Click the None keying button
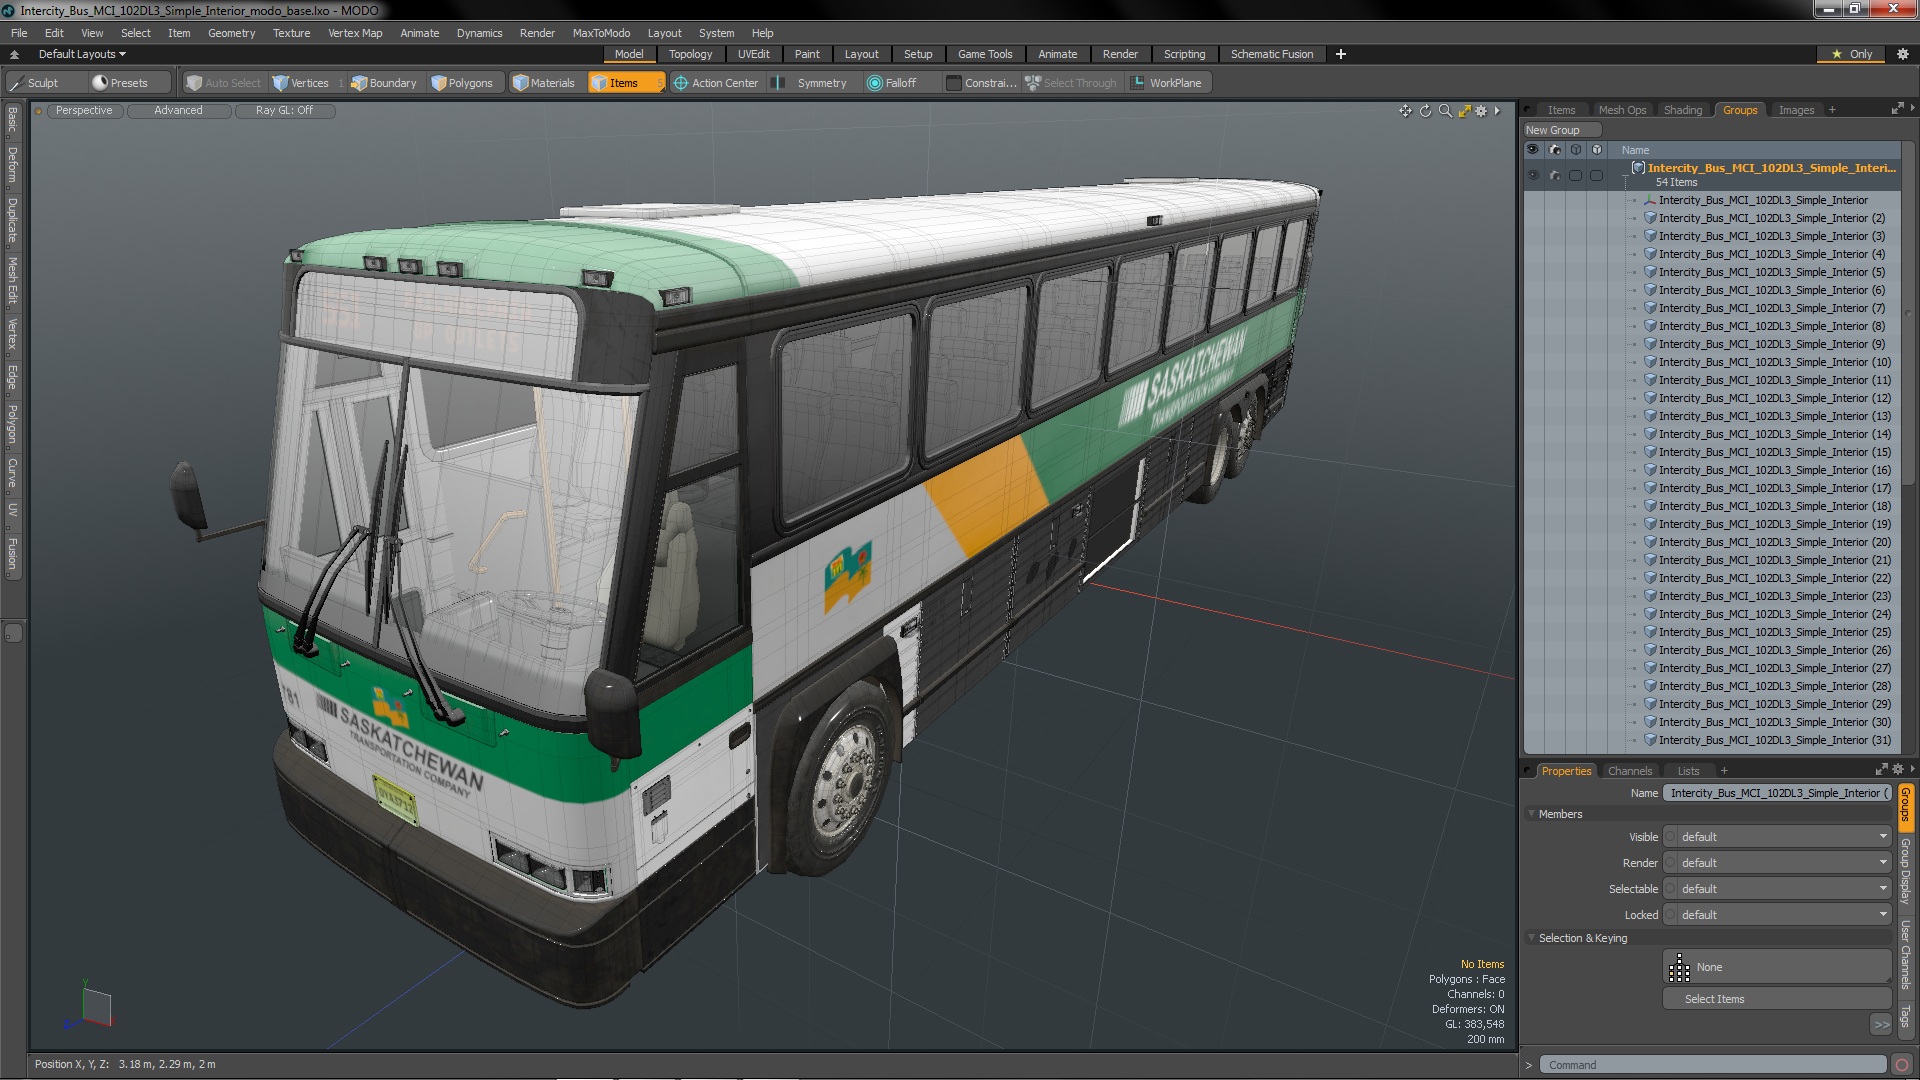Screen dimensions: 1920x1080 click(x=1777, y=967)
